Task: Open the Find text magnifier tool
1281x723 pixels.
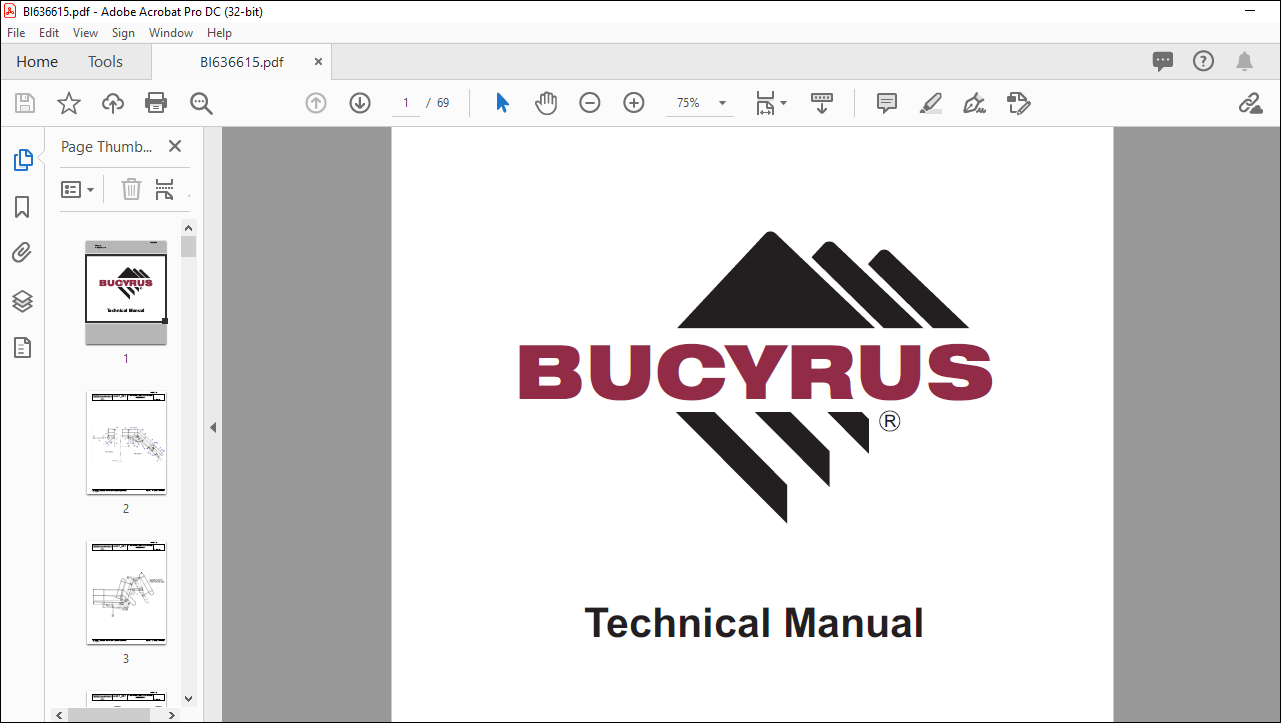Action: click(x=201, y=103)
